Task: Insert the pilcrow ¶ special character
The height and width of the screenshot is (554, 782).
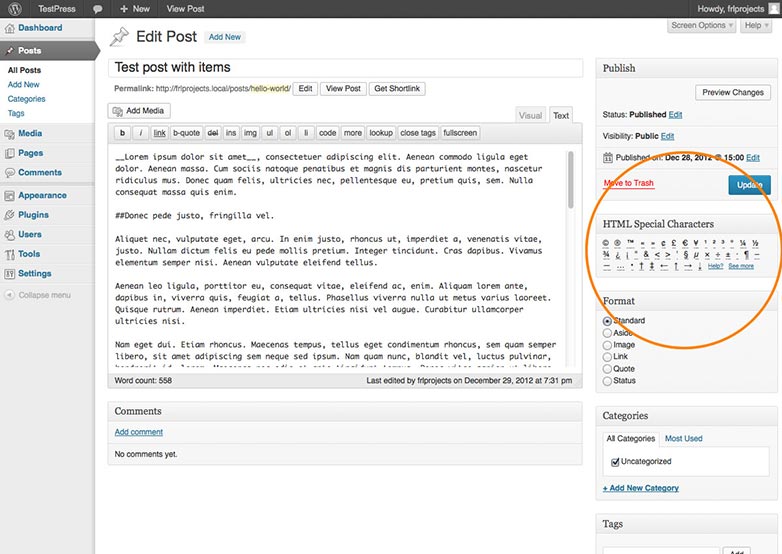Action: click(x=747, y=254)
